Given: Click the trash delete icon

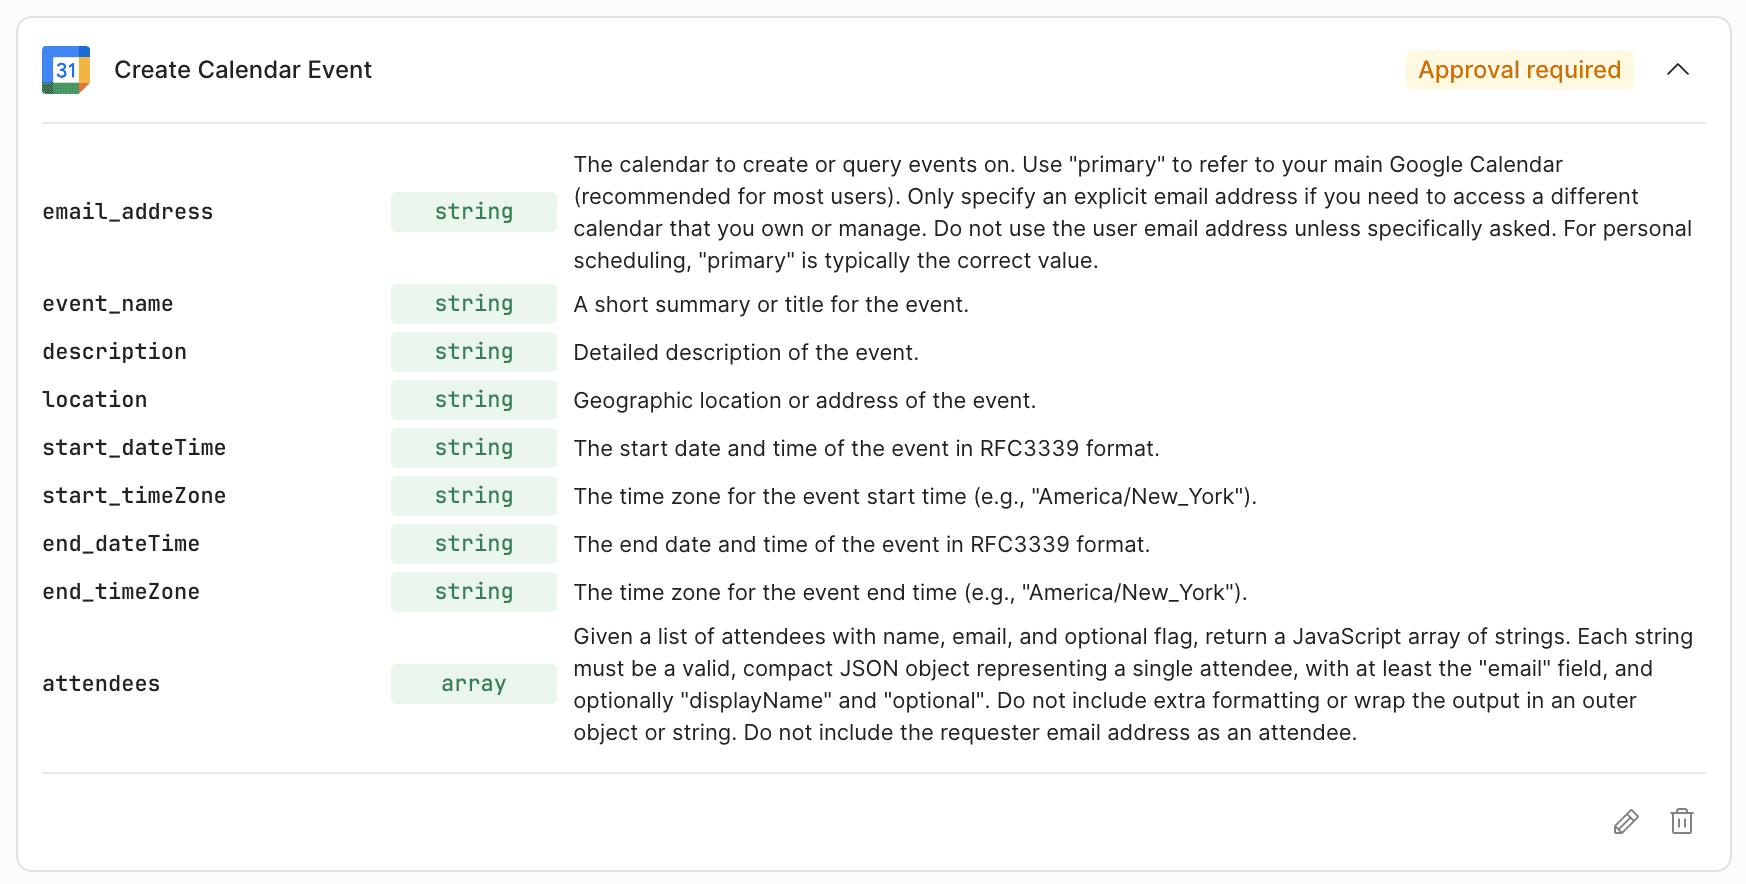Looking at the screenshot, I should click(x=1681, y=821).
